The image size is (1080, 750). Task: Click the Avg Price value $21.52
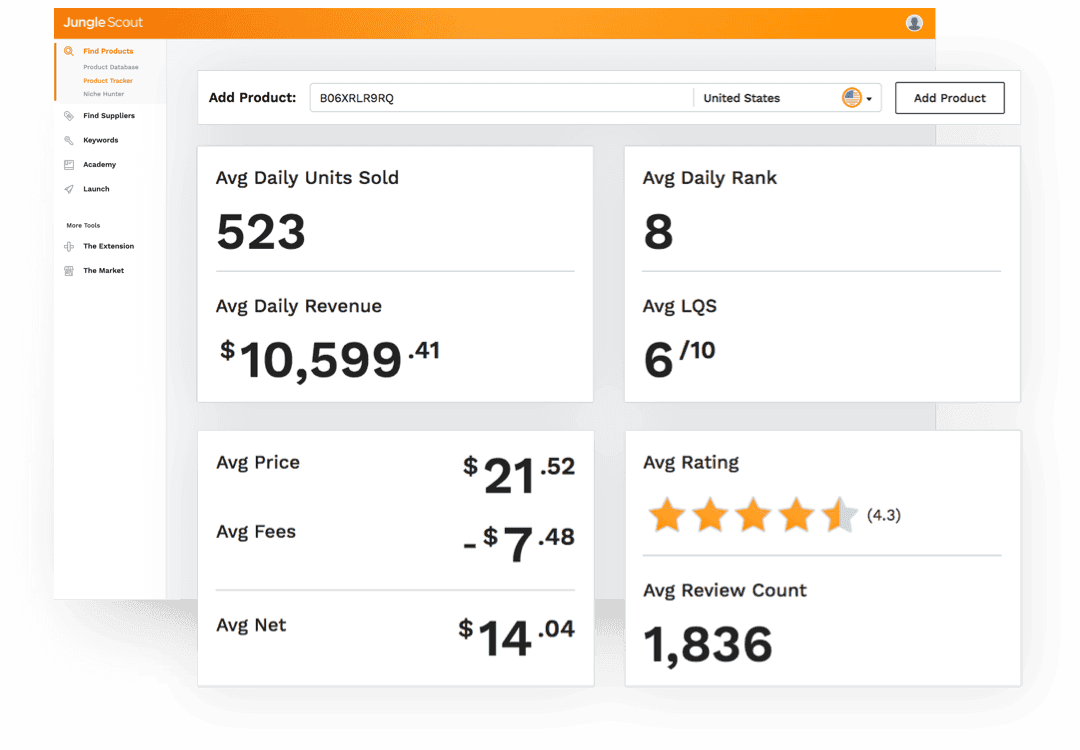point(519,475)
